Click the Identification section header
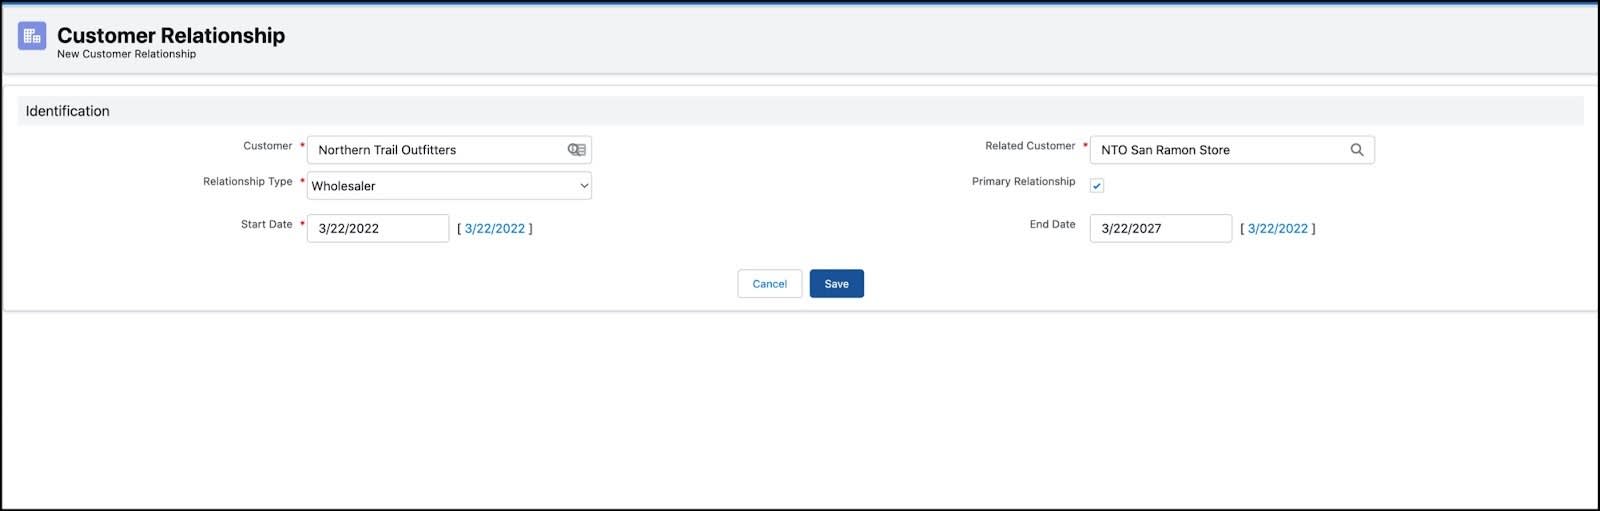 point(800,111)
